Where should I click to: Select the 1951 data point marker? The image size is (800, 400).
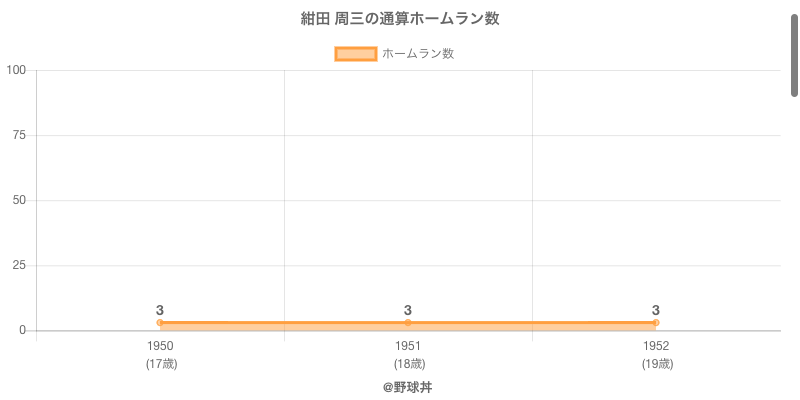tap(408, 322)
